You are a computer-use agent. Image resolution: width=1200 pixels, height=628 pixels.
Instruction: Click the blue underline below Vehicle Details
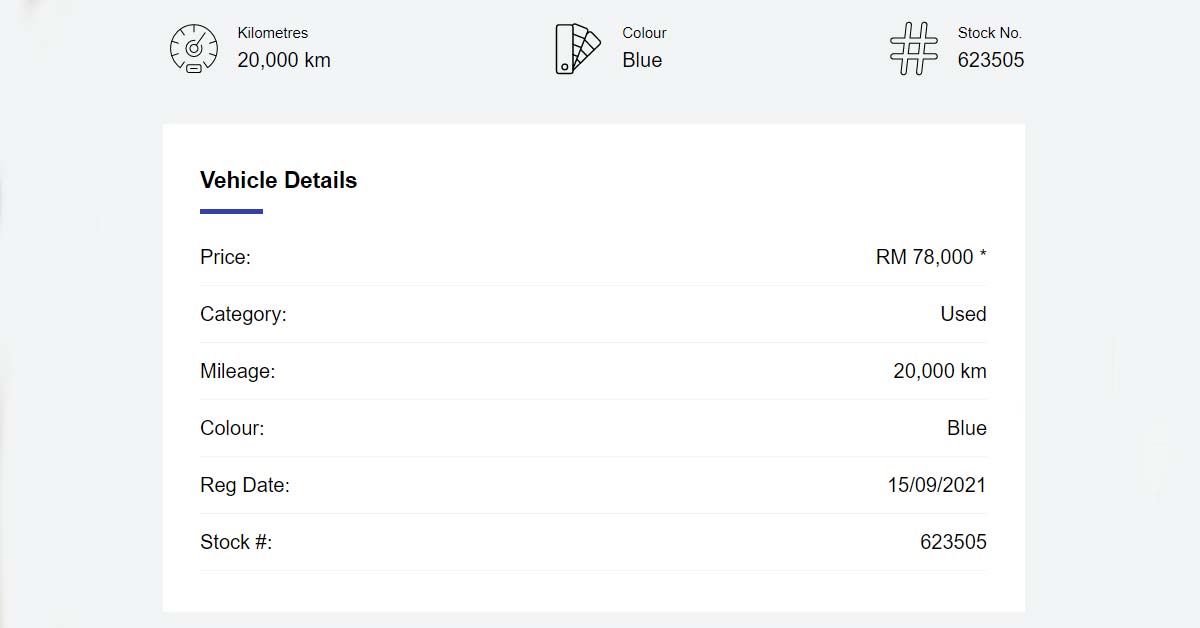pos(231,211)
